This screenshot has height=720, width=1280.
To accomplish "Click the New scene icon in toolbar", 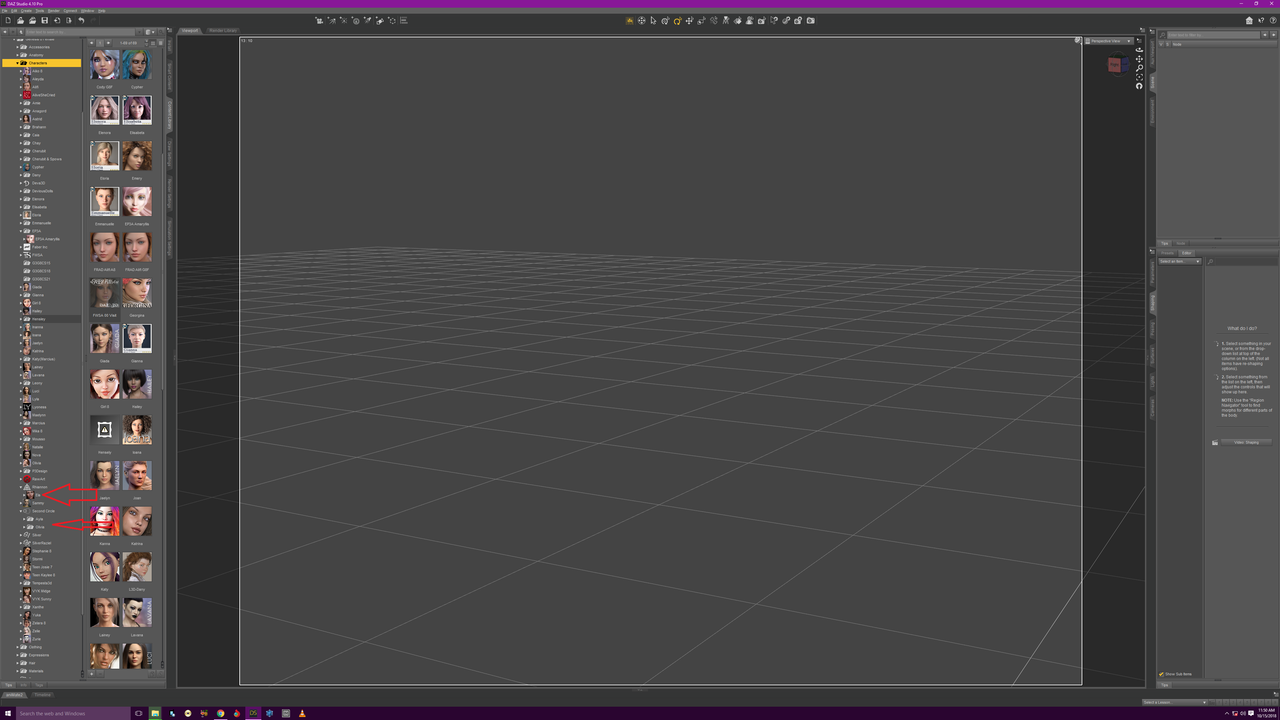I will 8,20.
